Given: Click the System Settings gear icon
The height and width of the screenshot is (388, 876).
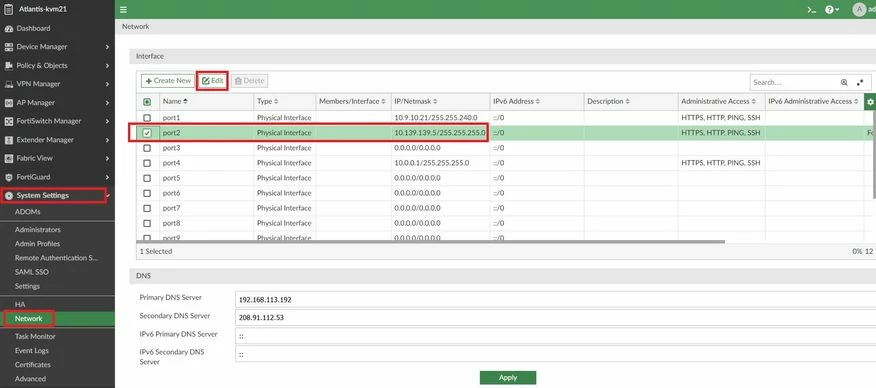Looking at the screenshot, I should (8, 196).
